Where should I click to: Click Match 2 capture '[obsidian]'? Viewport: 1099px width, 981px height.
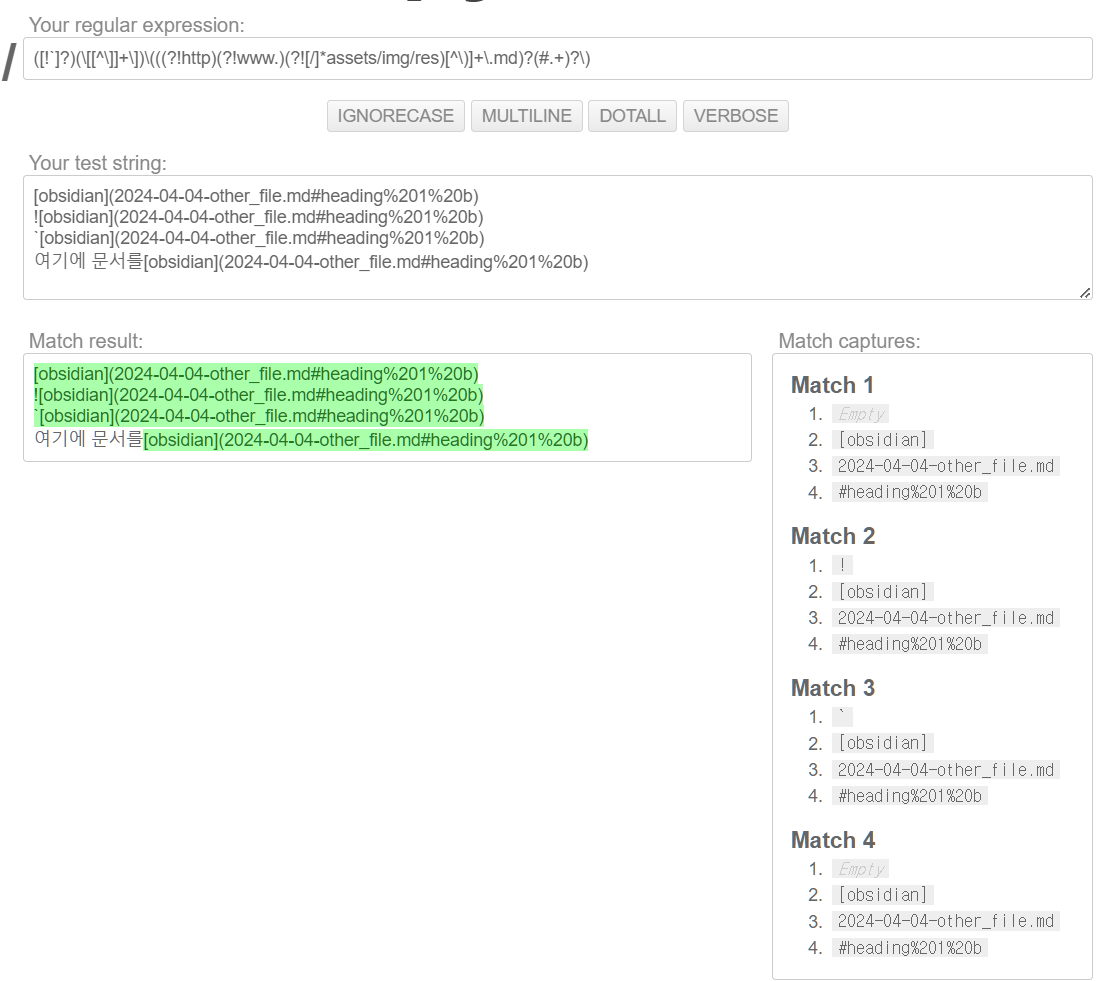(883, 592)
